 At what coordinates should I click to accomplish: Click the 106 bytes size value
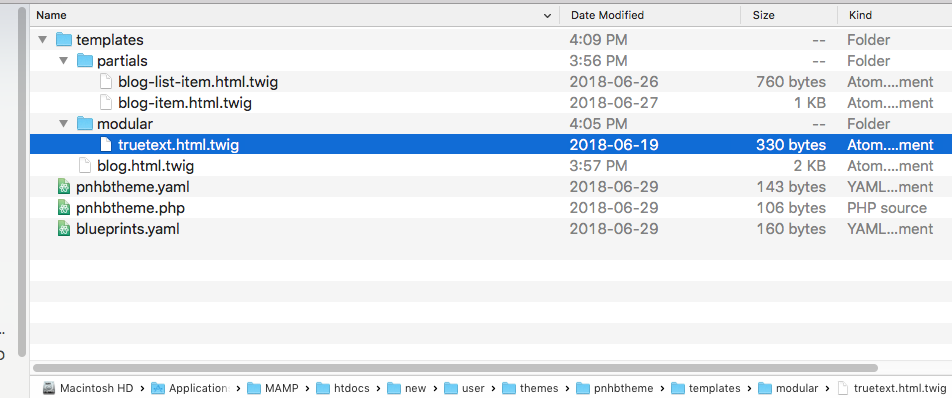[x=791, y=208]
